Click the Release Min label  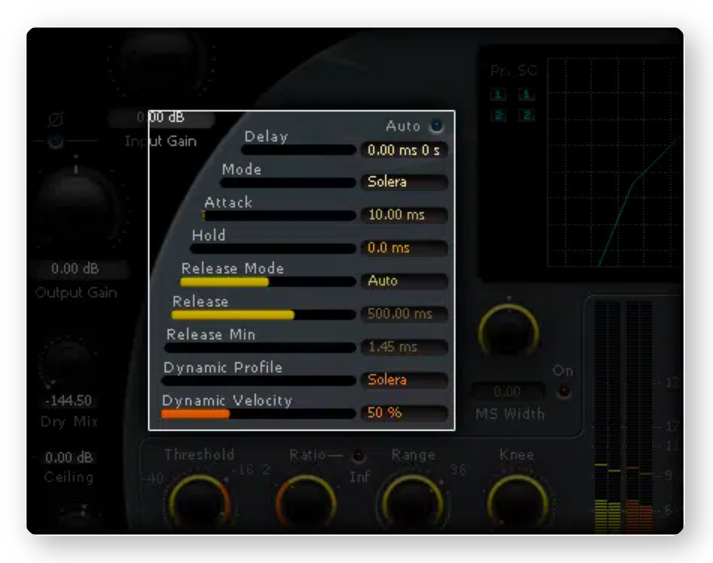(211, 335)
